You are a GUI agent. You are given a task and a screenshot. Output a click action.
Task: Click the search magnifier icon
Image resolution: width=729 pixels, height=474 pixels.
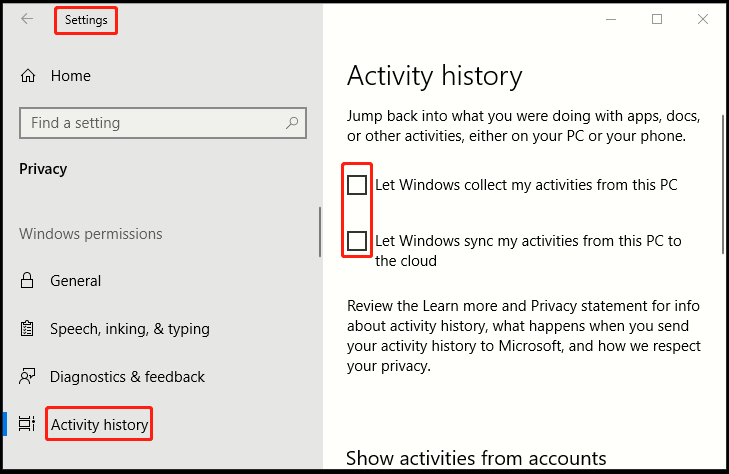[292, 123]
